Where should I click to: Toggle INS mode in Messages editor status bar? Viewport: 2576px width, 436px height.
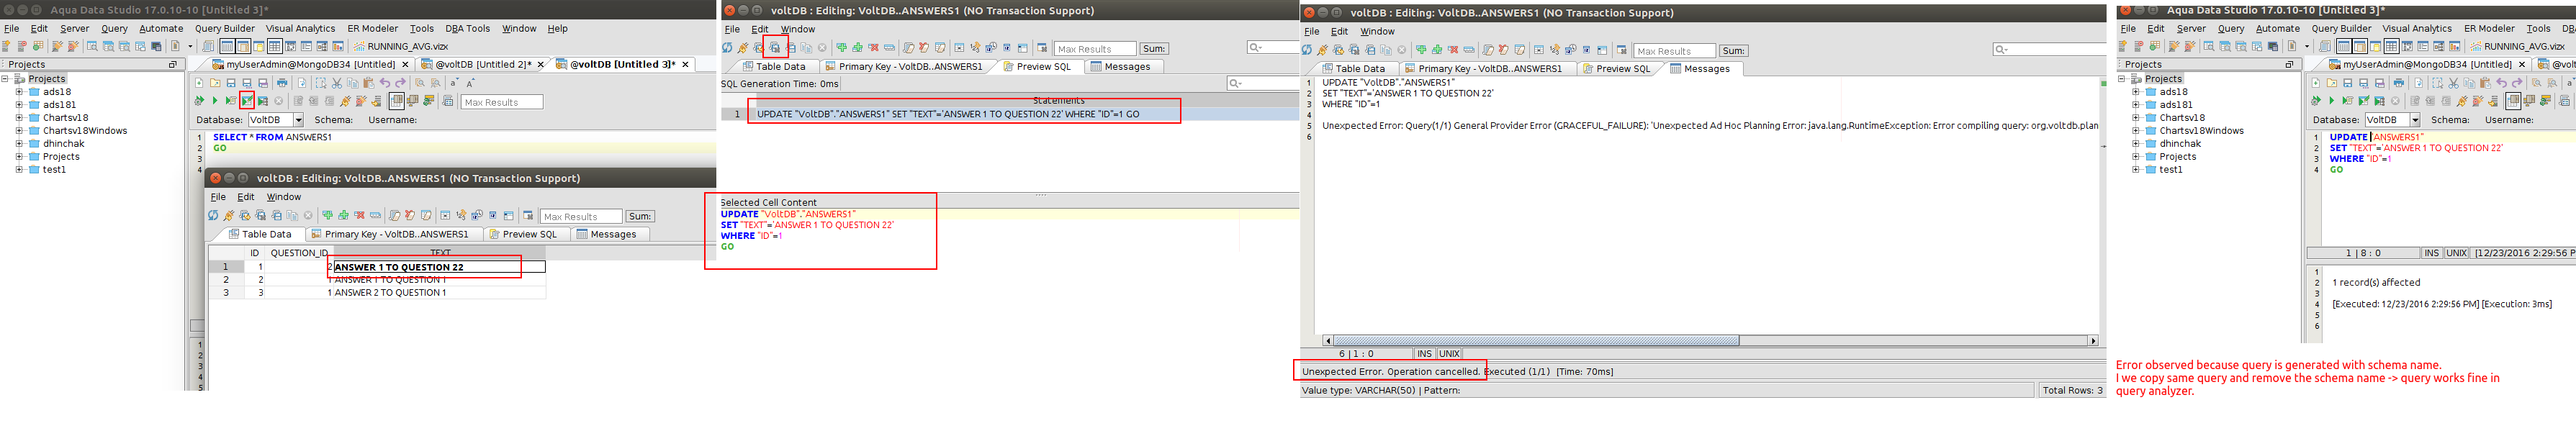tap(1424, 354)
